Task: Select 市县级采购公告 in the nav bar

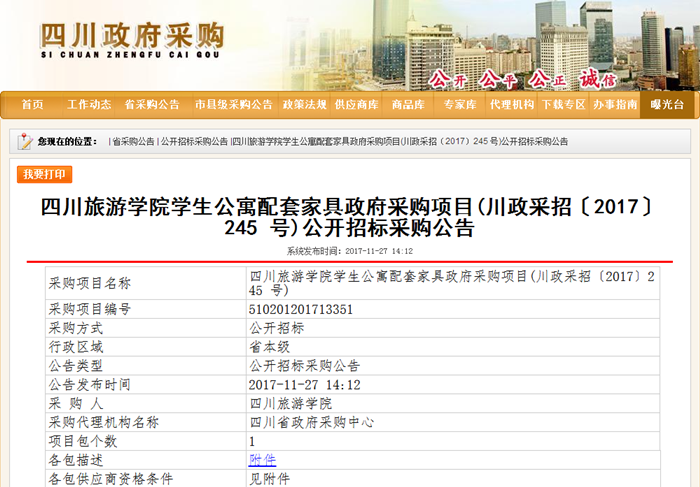Action: click(233, 104)
